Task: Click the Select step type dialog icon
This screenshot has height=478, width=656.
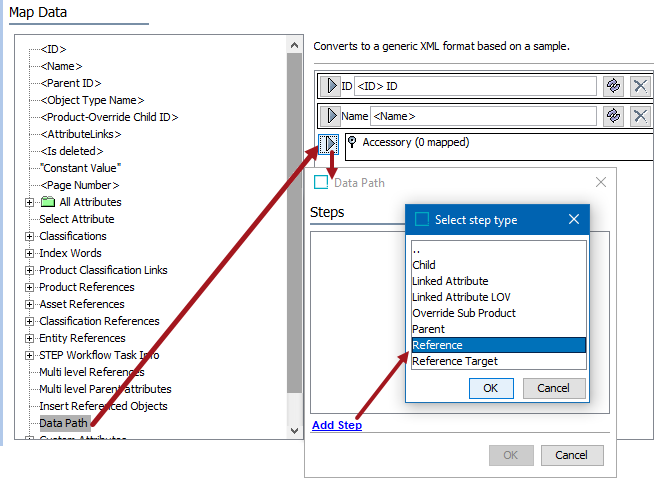Action: pyautogui.click(x=422, y=219)
